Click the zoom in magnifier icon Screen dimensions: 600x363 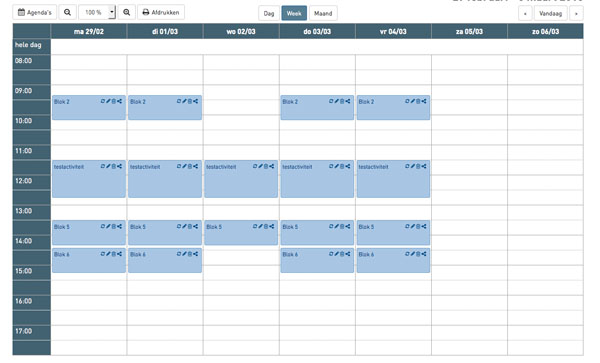[x=127, y=12]
